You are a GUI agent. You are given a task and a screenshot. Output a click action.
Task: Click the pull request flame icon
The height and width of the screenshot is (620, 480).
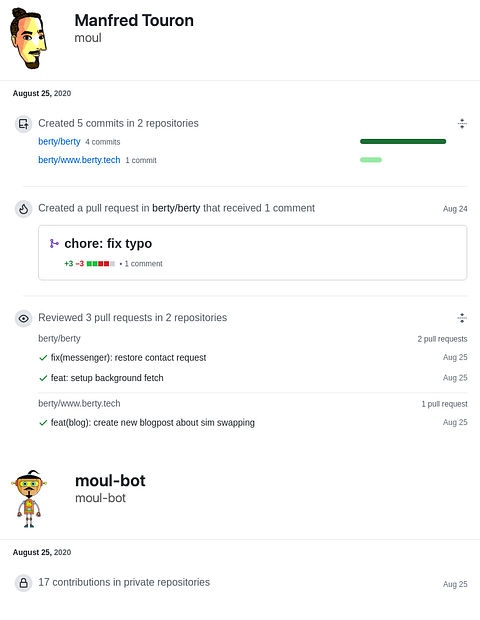pos(24,209)
